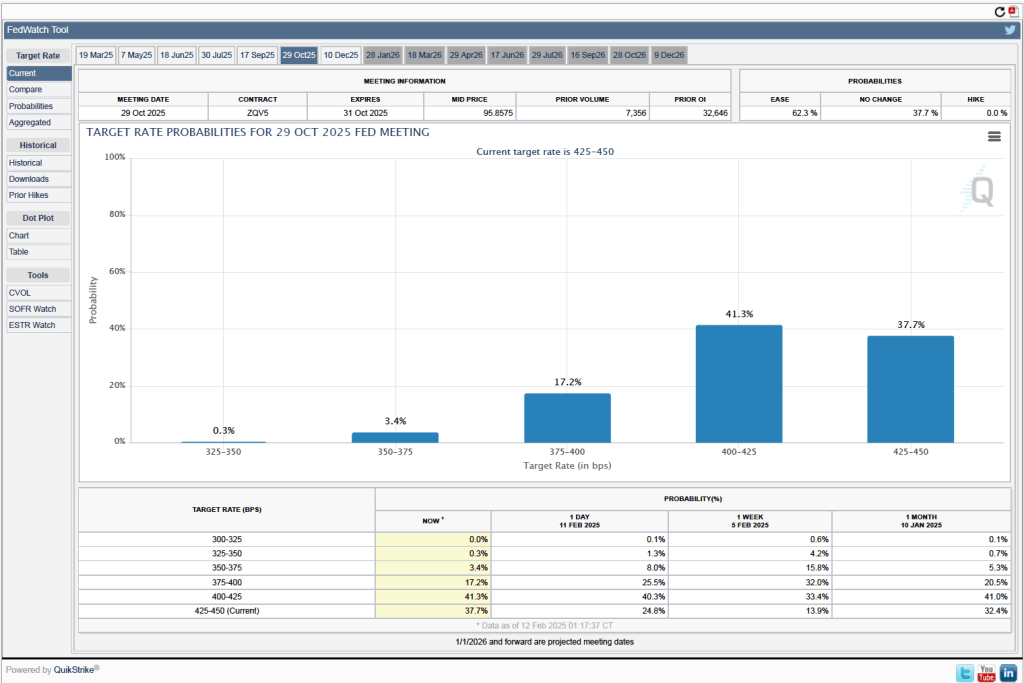Viewport: 1024px width, 683px height.
Task: Click the refresh icon at top right
Action: (x=999, y=11)
